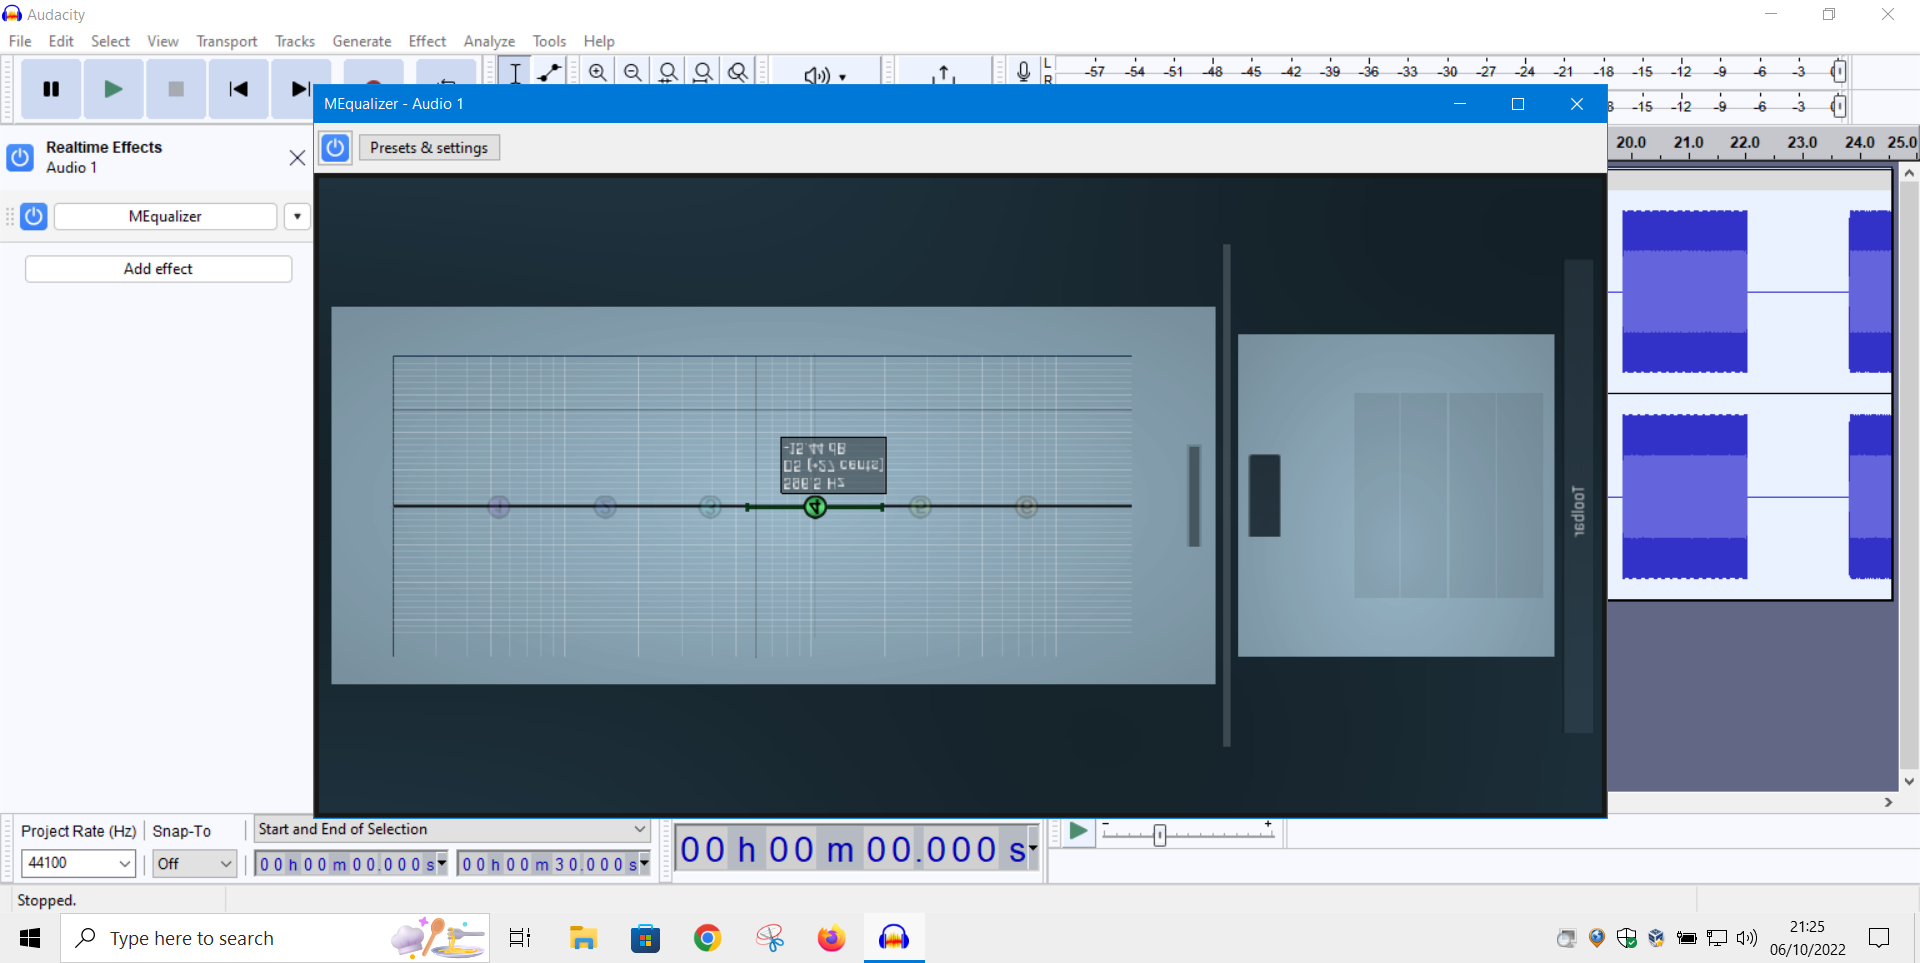Toggle the Realtime Effects master power switch
The height and width of the screenshot is (963, 1920).
coord(19,158)
